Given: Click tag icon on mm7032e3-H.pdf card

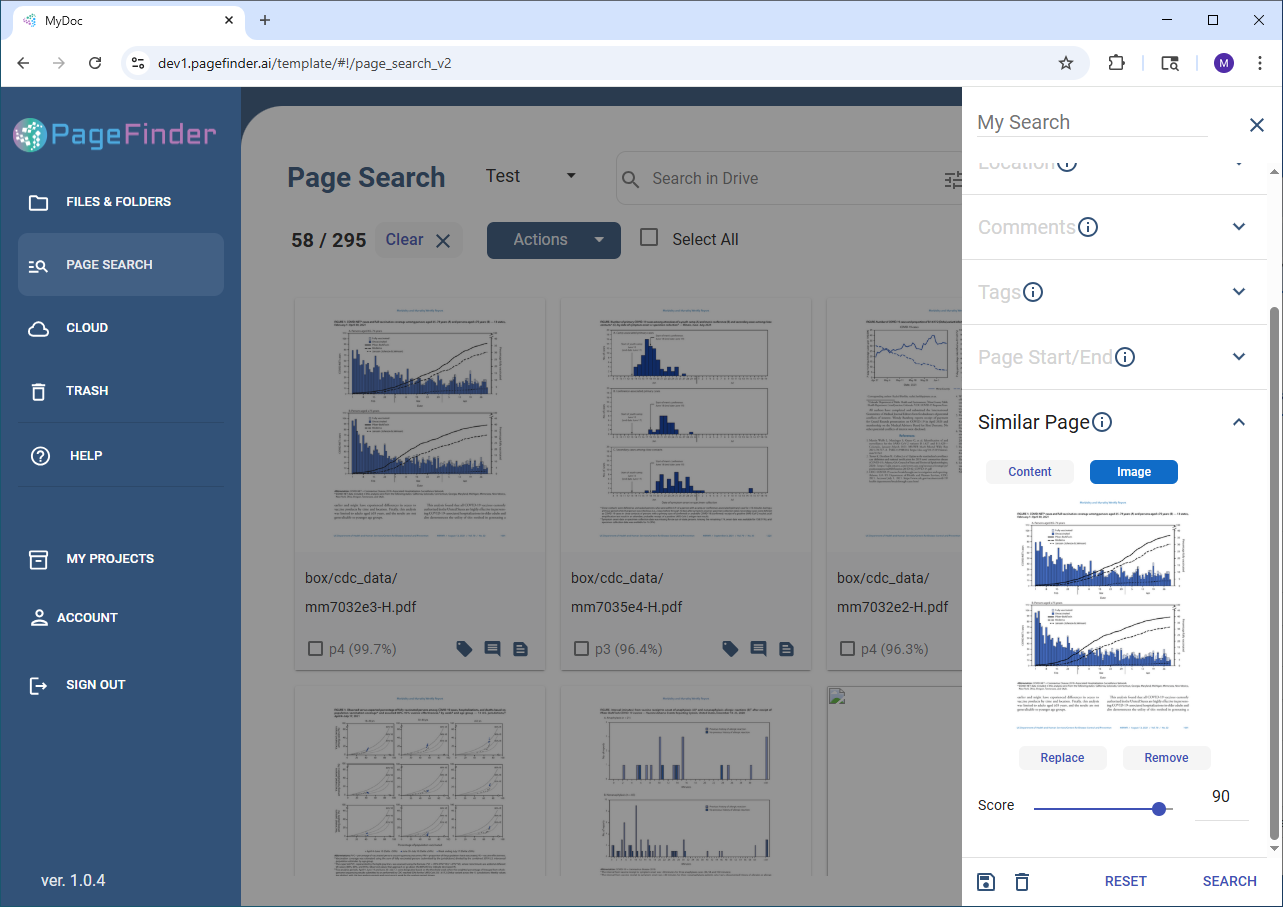Looking at the screenshot, I should [x=464, y=649].
